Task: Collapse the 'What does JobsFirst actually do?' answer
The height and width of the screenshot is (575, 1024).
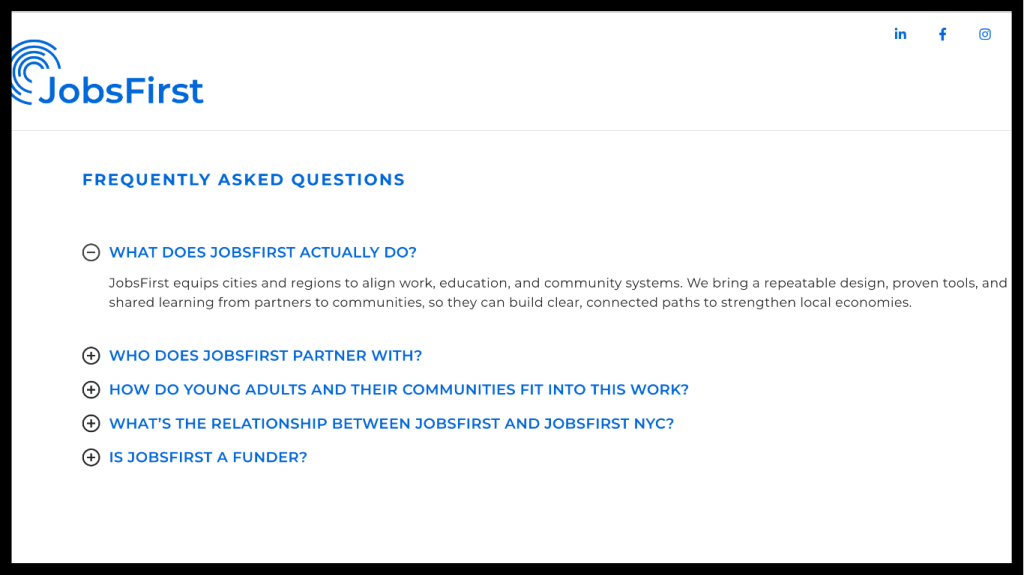Action: coord(262,253)
